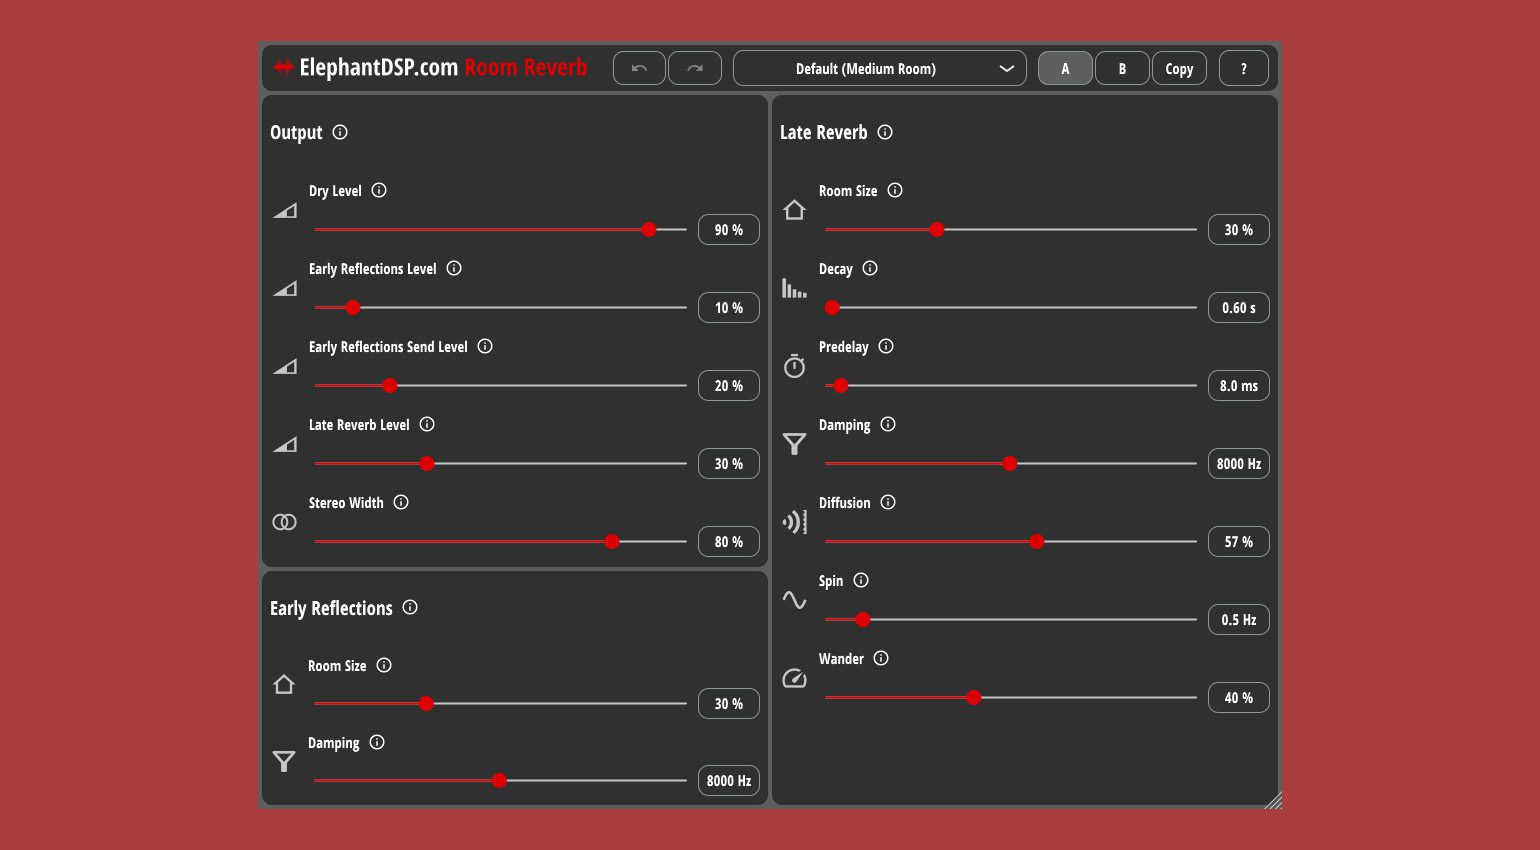The width and height of the screenshot is (1540, 850).
Task: Click the Predelay stopwatch icon
Action: click(794, 366)
